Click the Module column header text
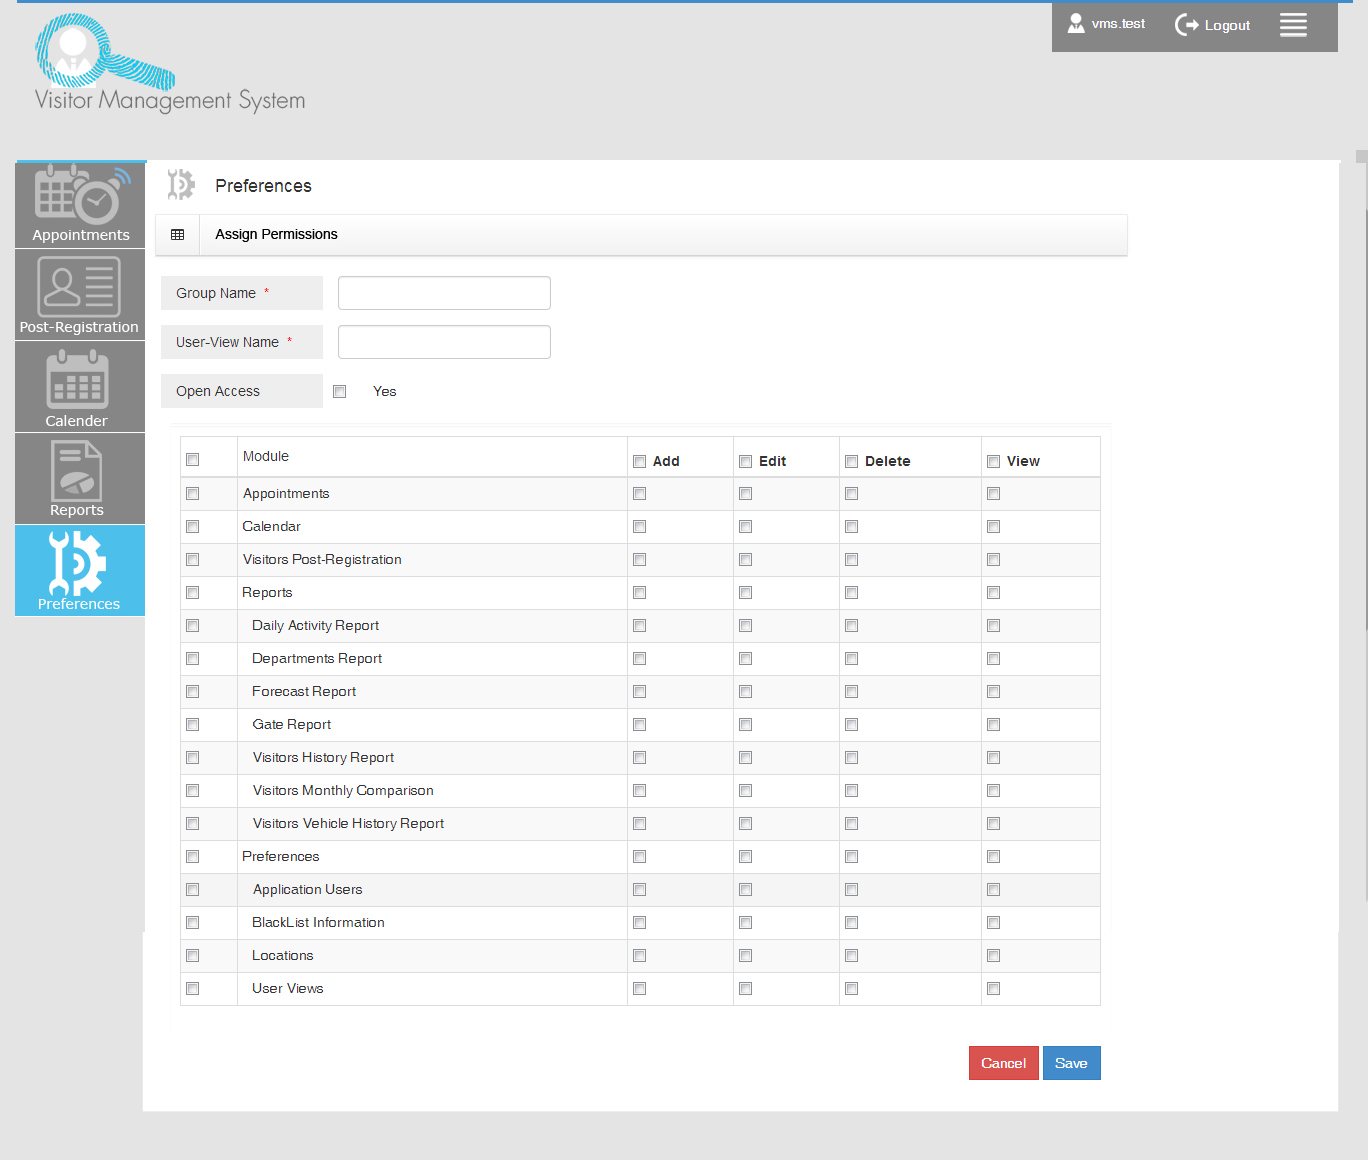1368x1160 pixels. 266,456
